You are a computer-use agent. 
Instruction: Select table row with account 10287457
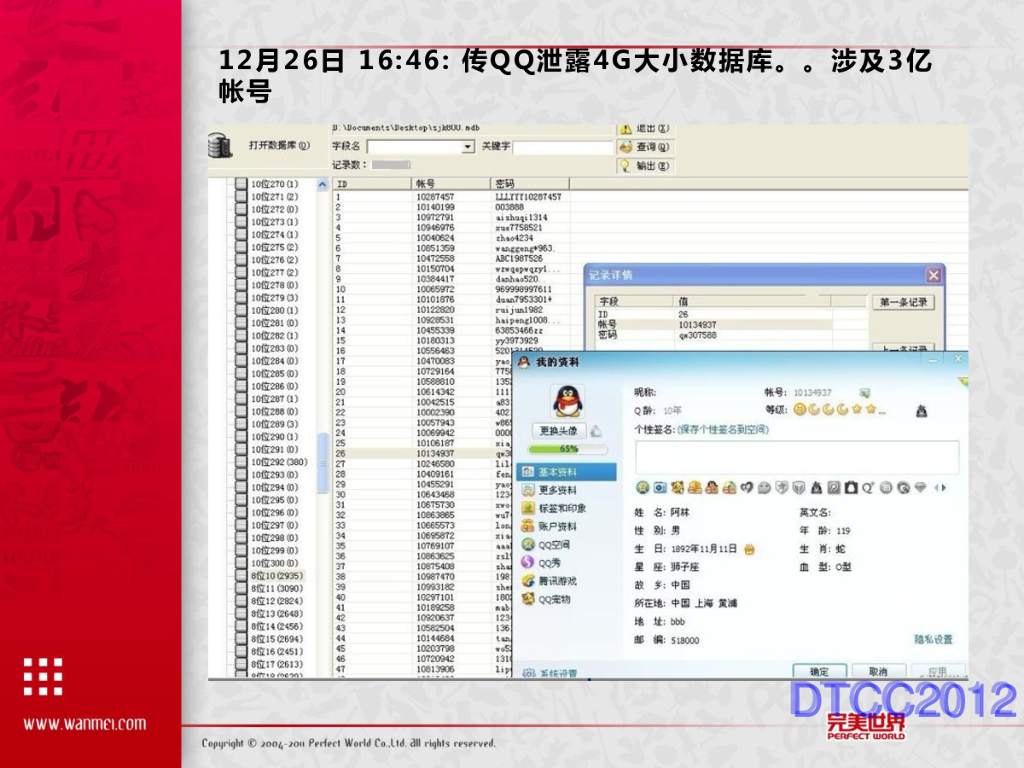451,197
